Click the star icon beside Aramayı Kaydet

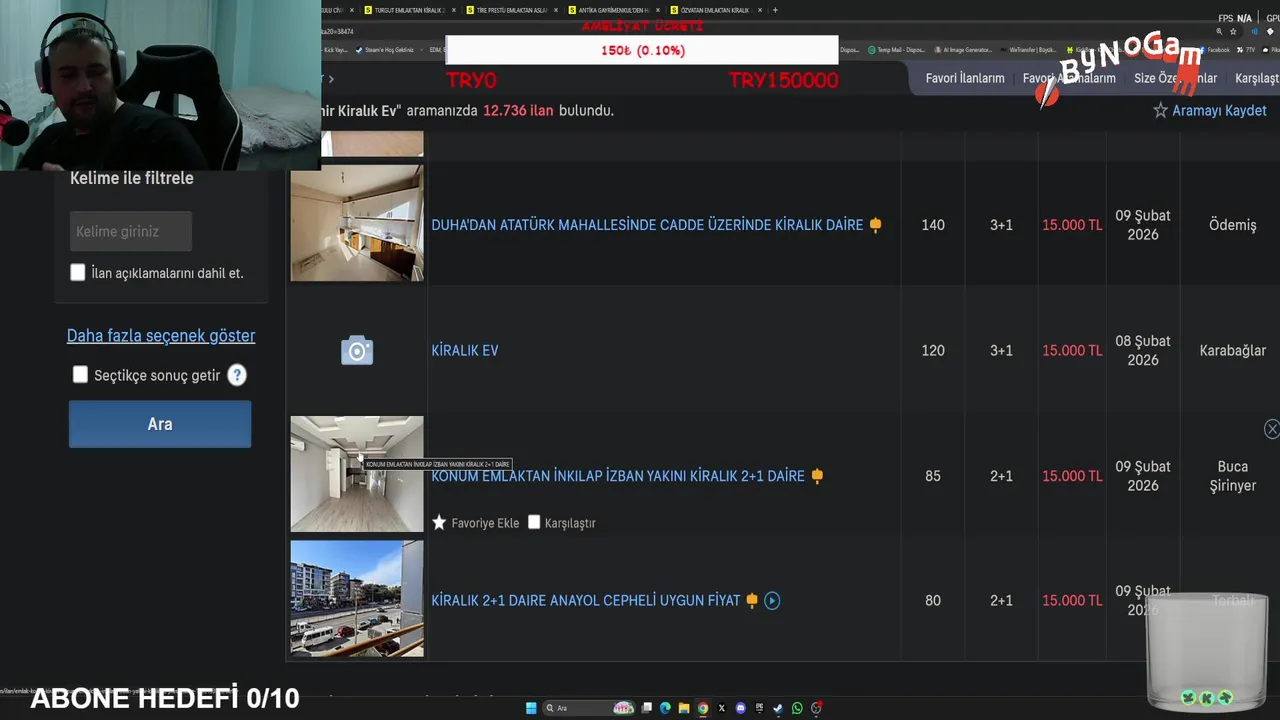coord(1160,111)
